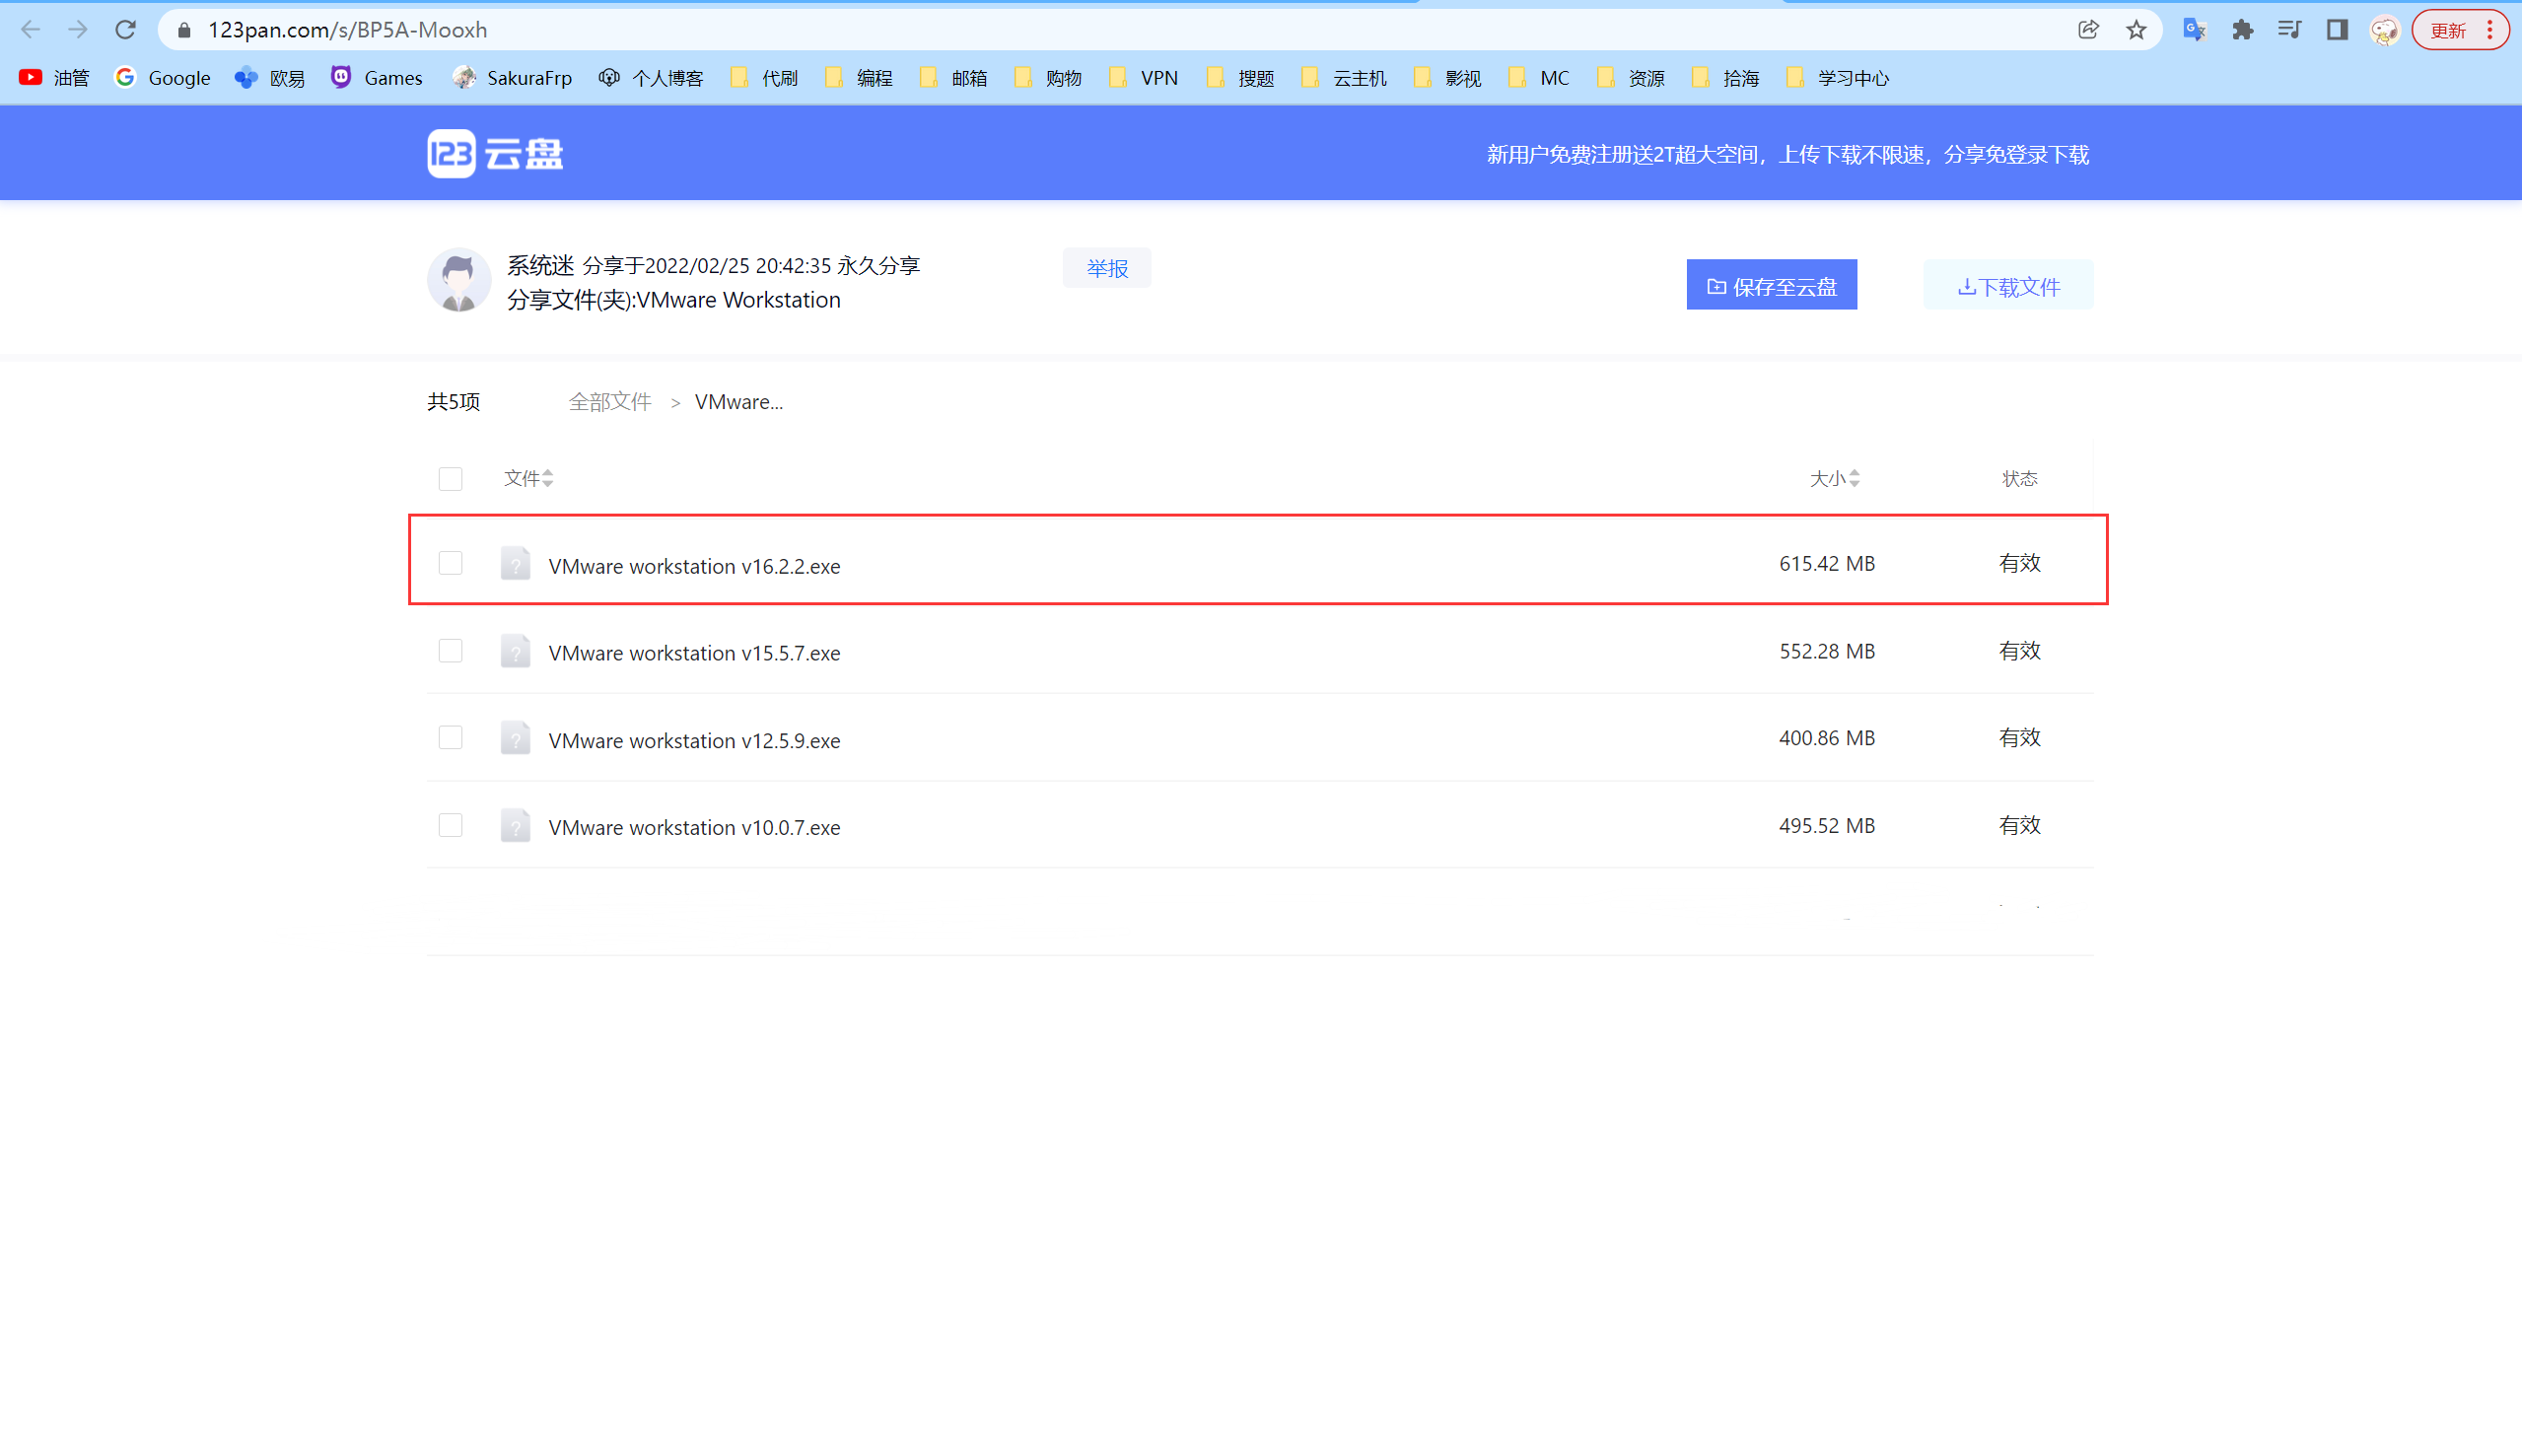The image size is (2522, 1456).
Task: Reload the page with refresh icon
Action: pyautogui.click(x=125, y=30)
